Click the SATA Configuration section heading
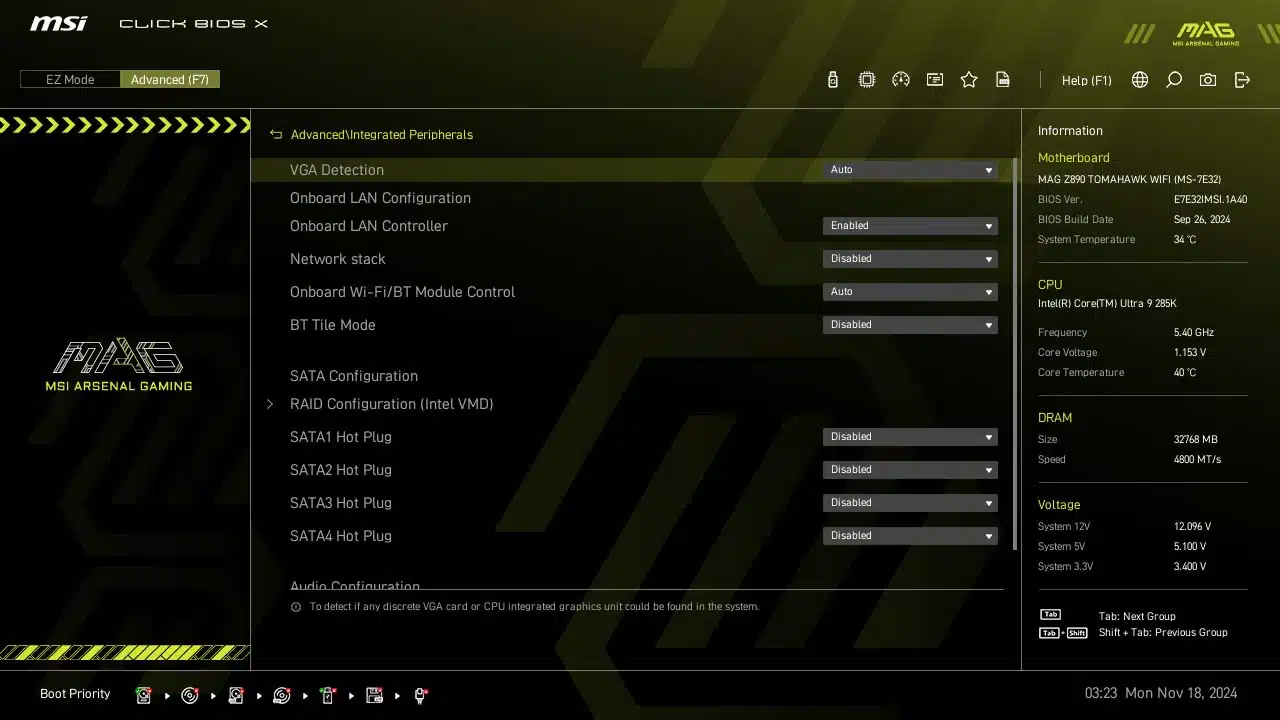The width and height of the screenshot is (1280, 720). pyautogui.click(x=354, y=376)
